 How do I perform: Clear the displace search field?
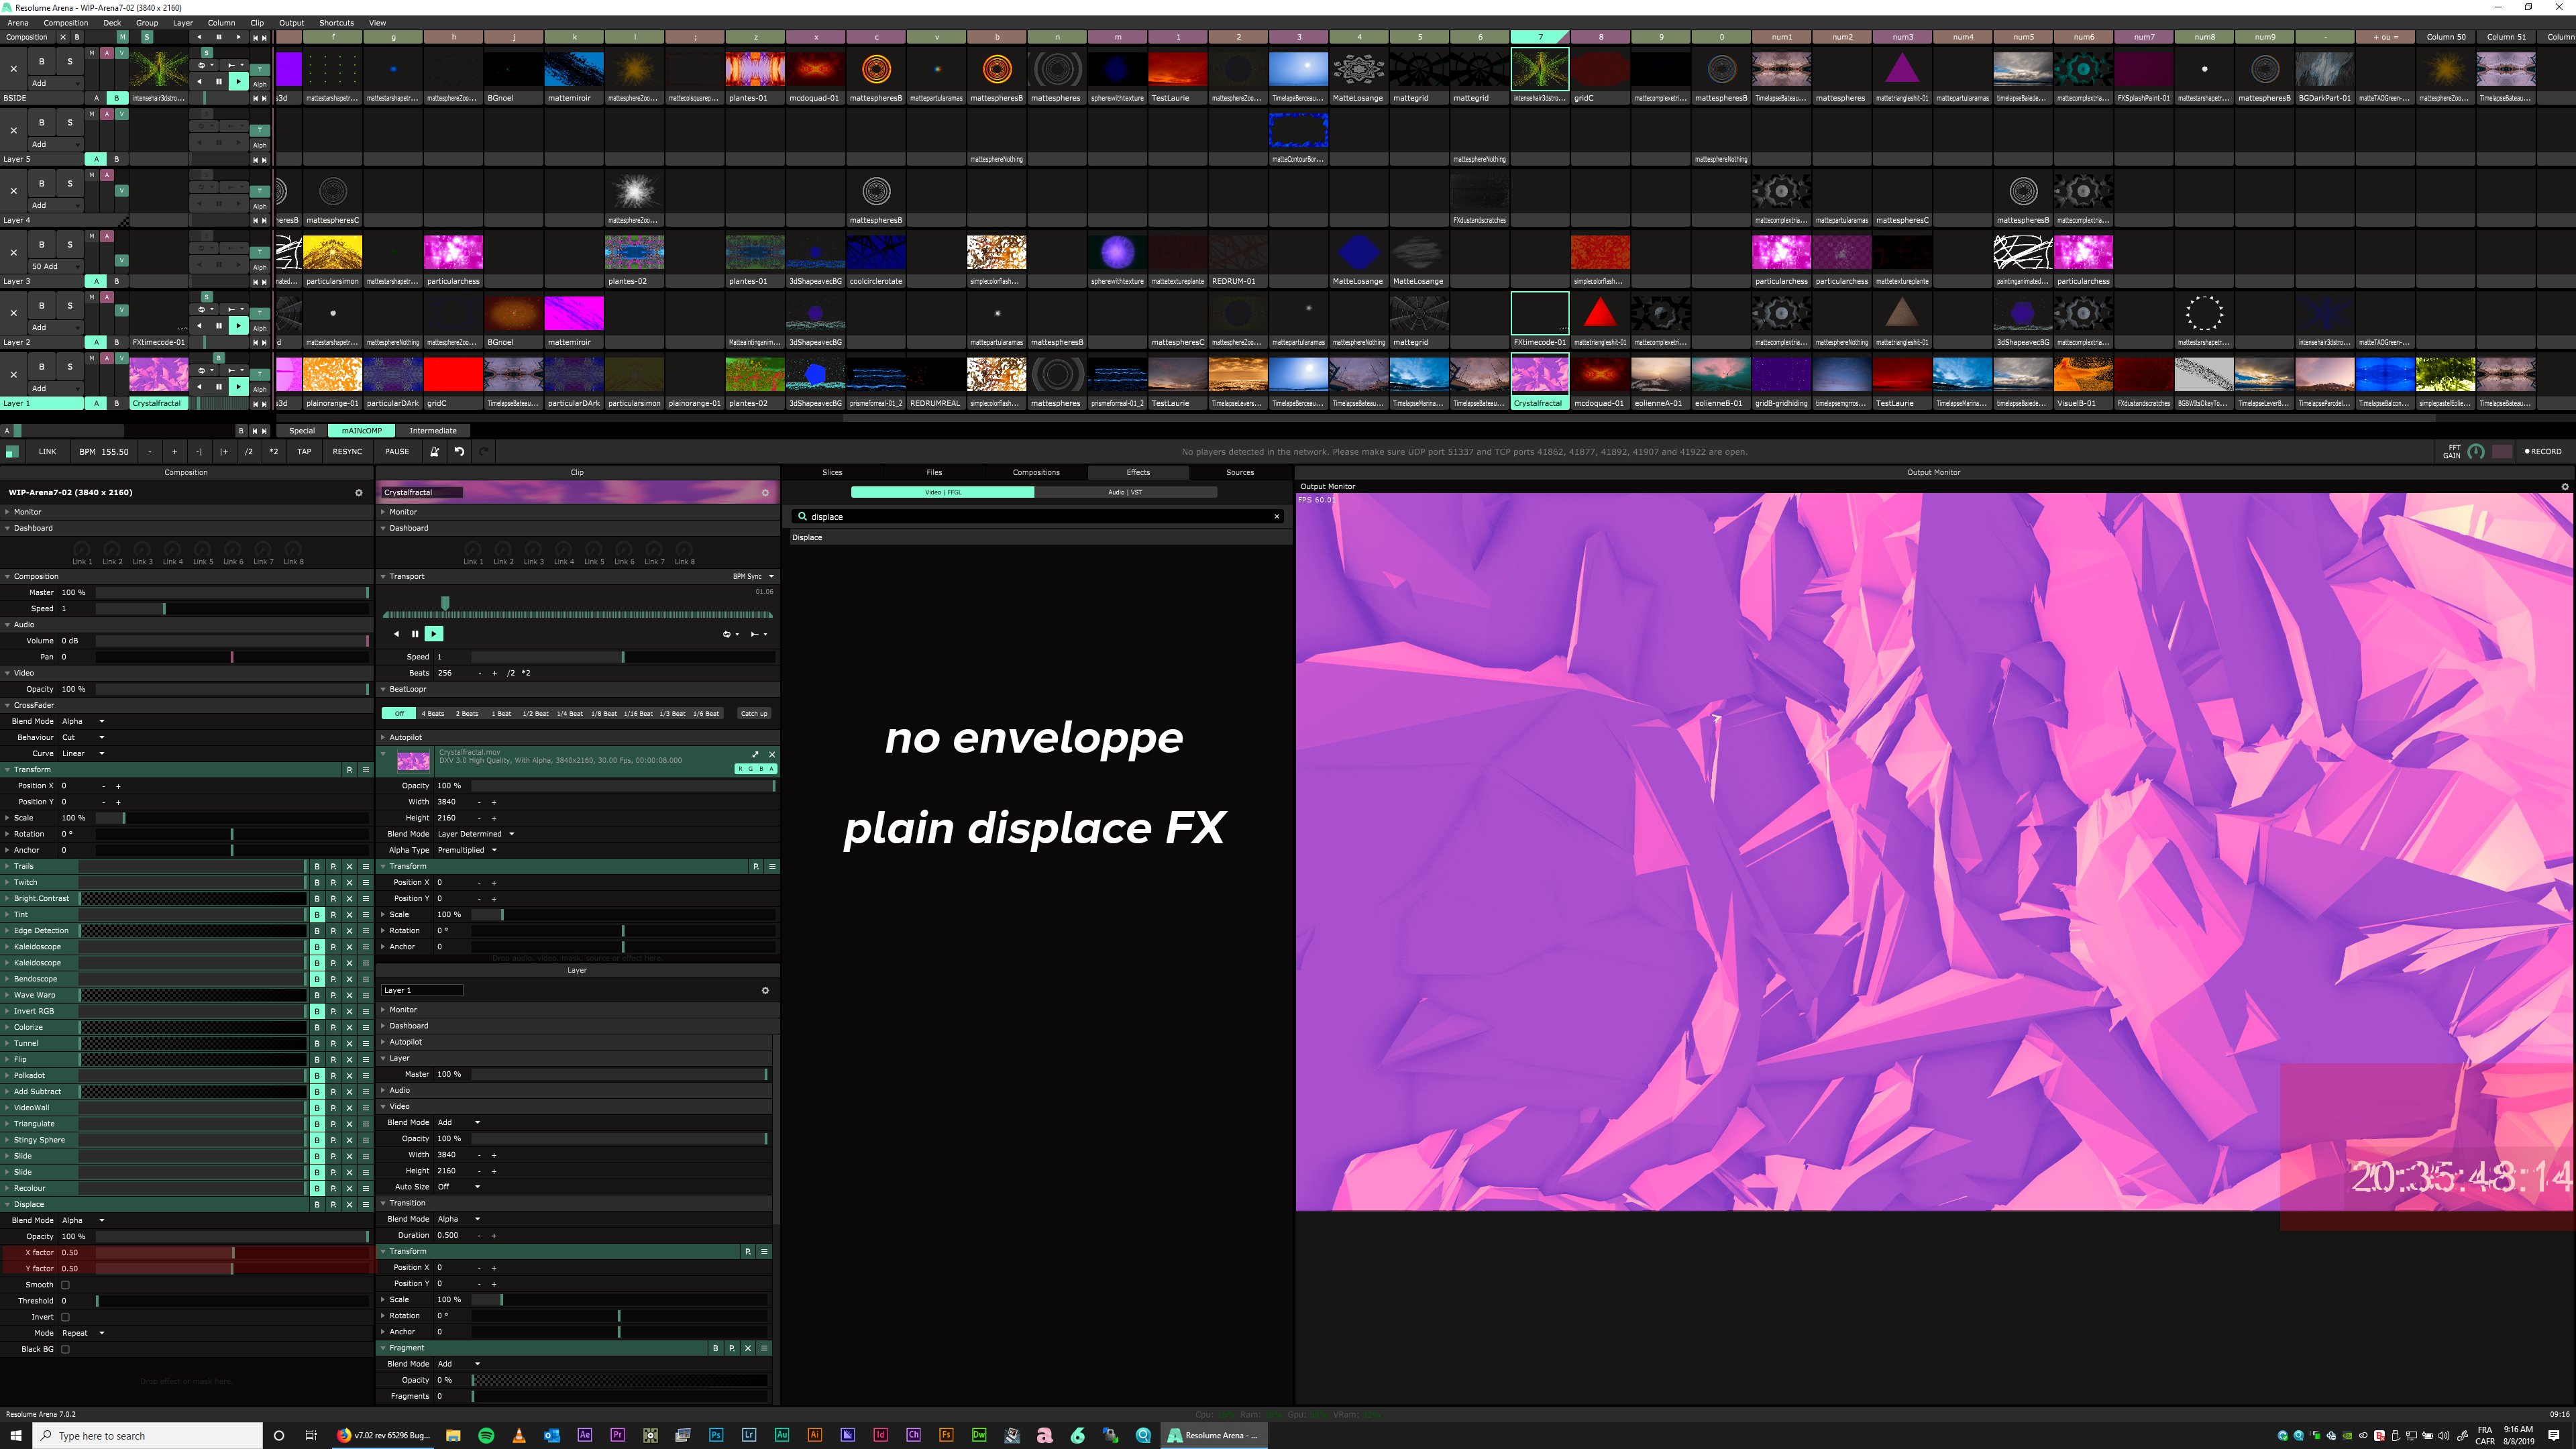coord(1276,517)
